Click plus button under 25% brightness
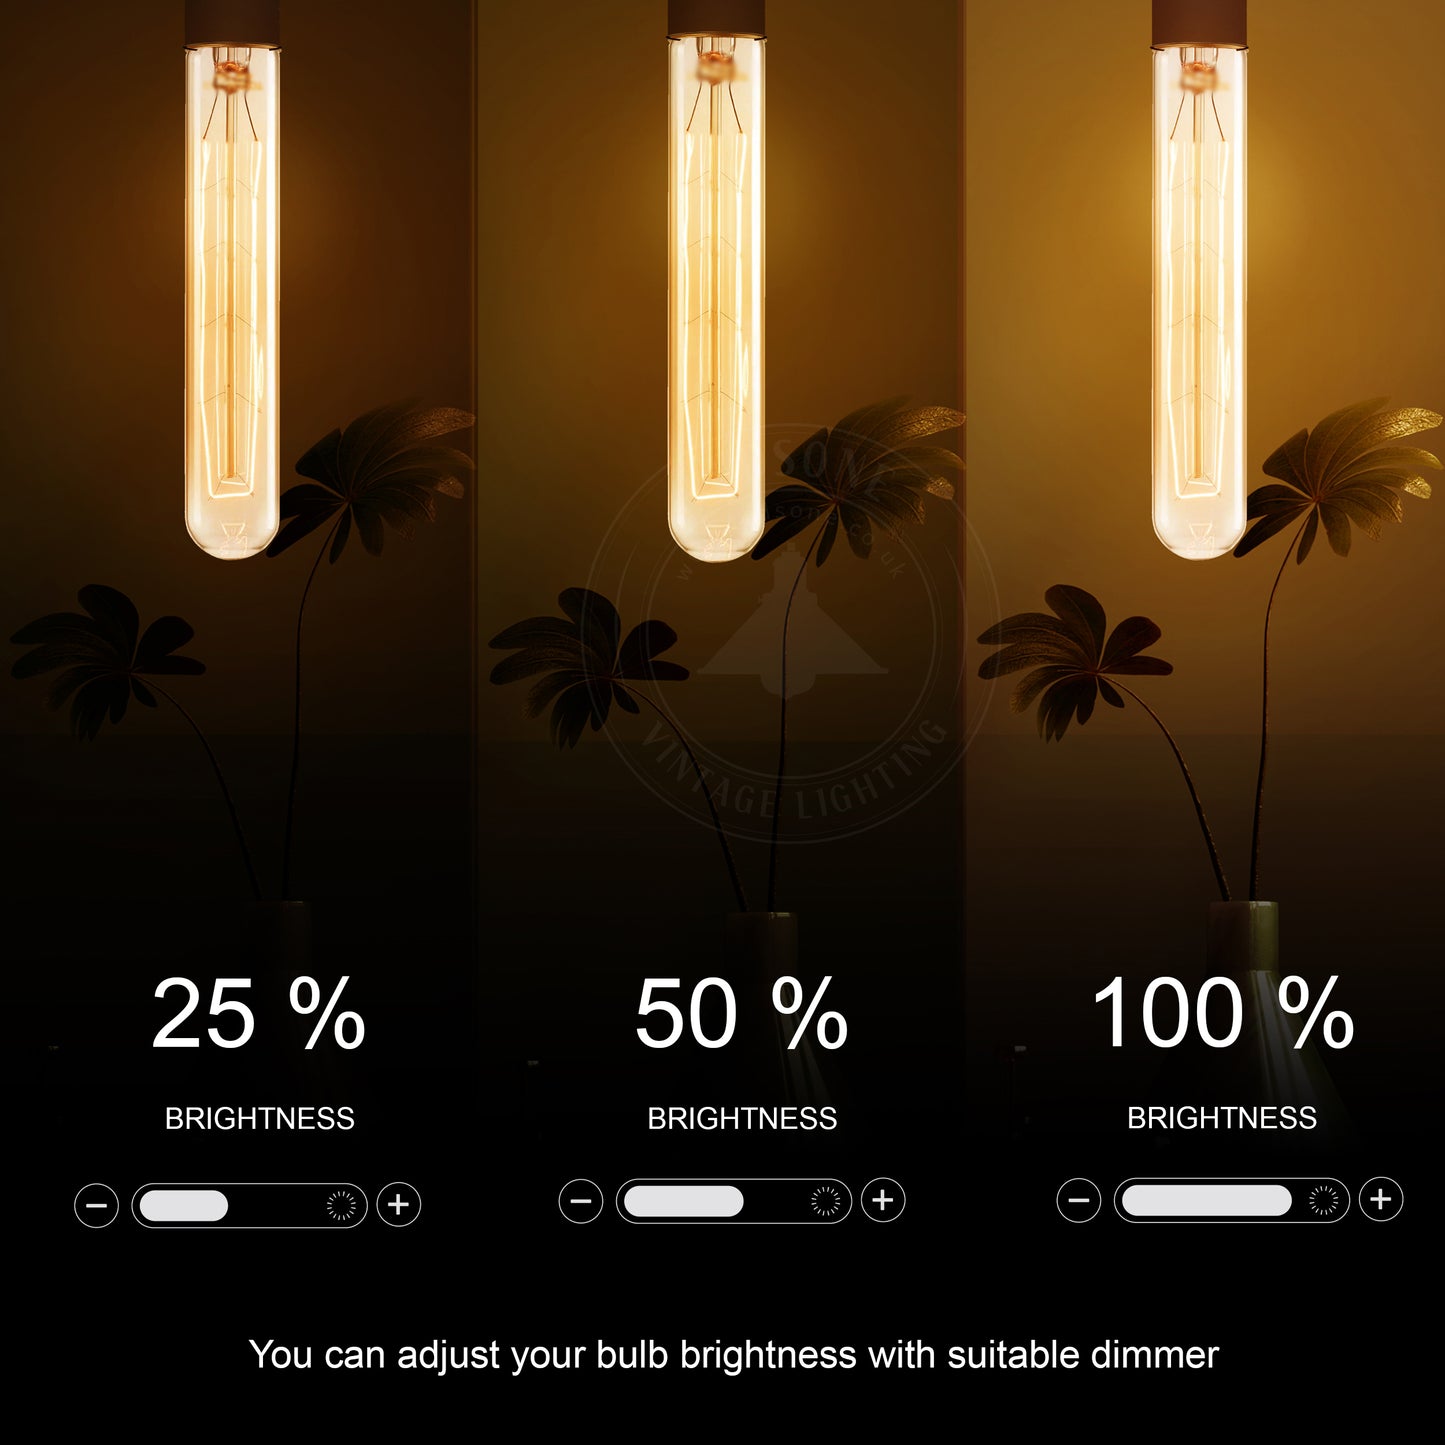Image resolution: width=1445 pixels, height=1445 pixels. (398, 1205)
